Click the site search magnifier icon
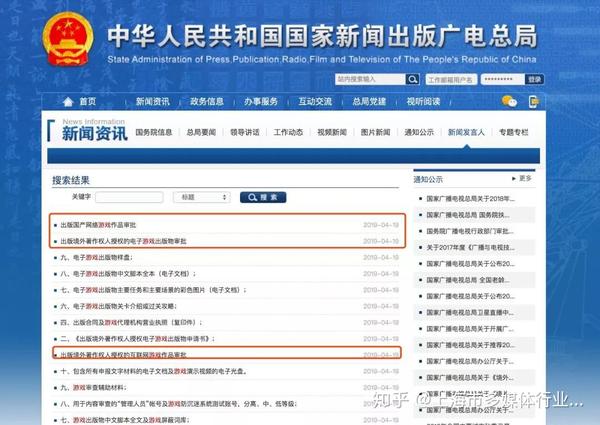The height and width of the screenshot is (425, 600). (x=412, y=79)
